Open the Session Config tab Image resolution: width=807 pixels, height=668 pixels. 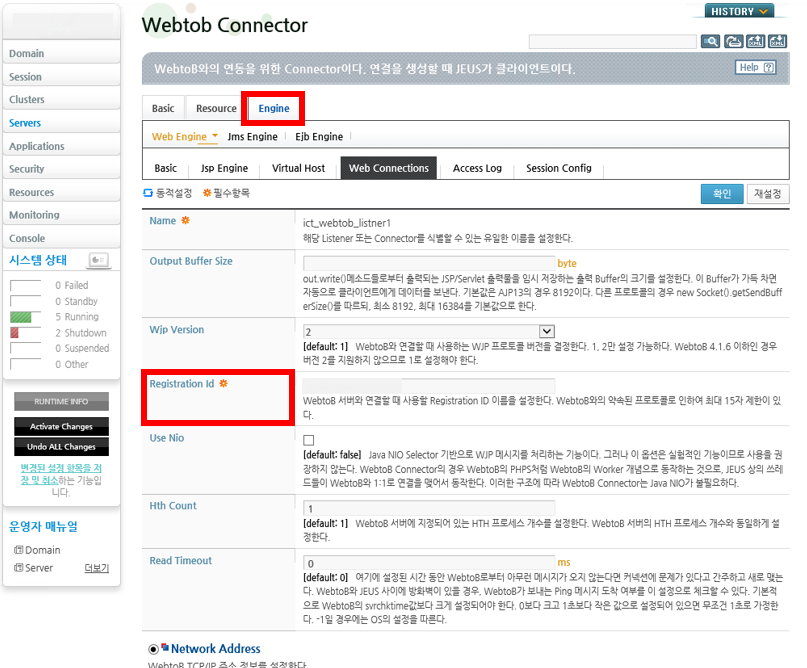pos(559,168)
